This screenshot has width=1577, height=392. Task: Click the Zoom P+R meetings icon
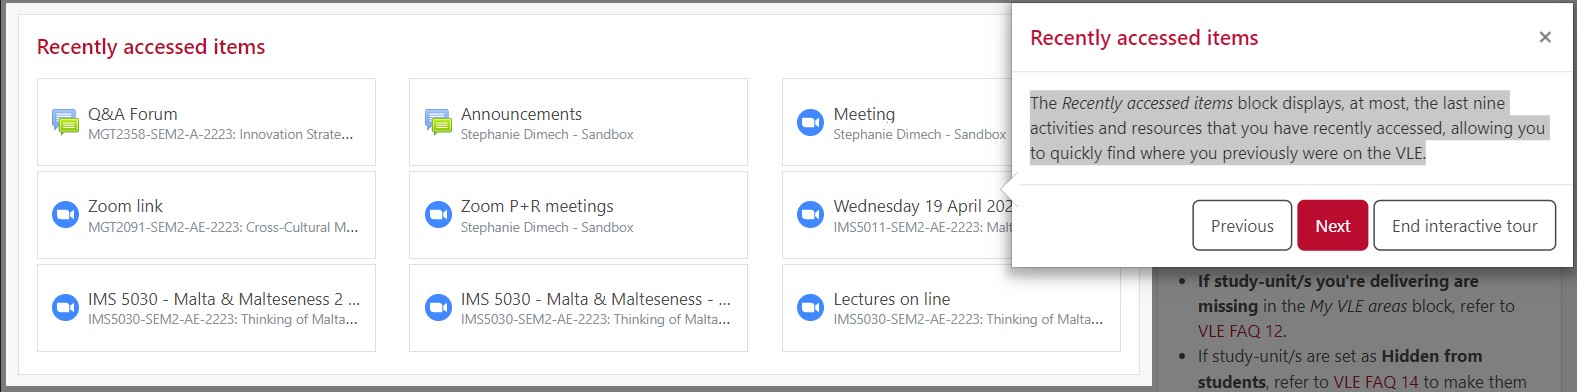pyautogui.click(x=438, y=215)
